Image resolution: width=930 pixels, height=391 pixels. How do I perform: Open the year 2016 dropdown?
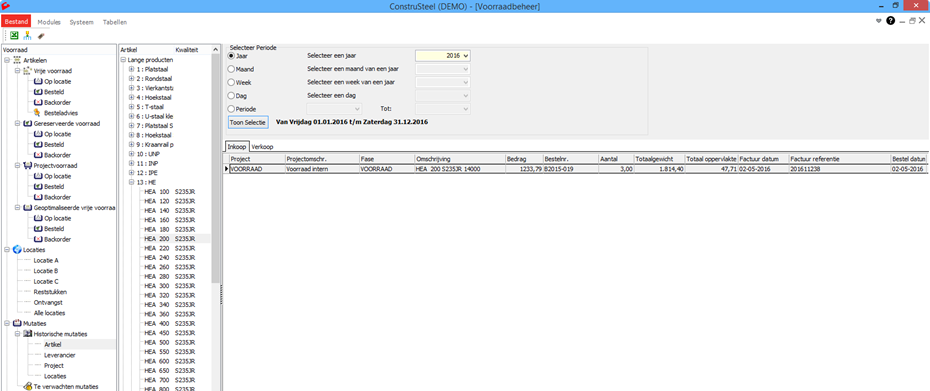443,56
